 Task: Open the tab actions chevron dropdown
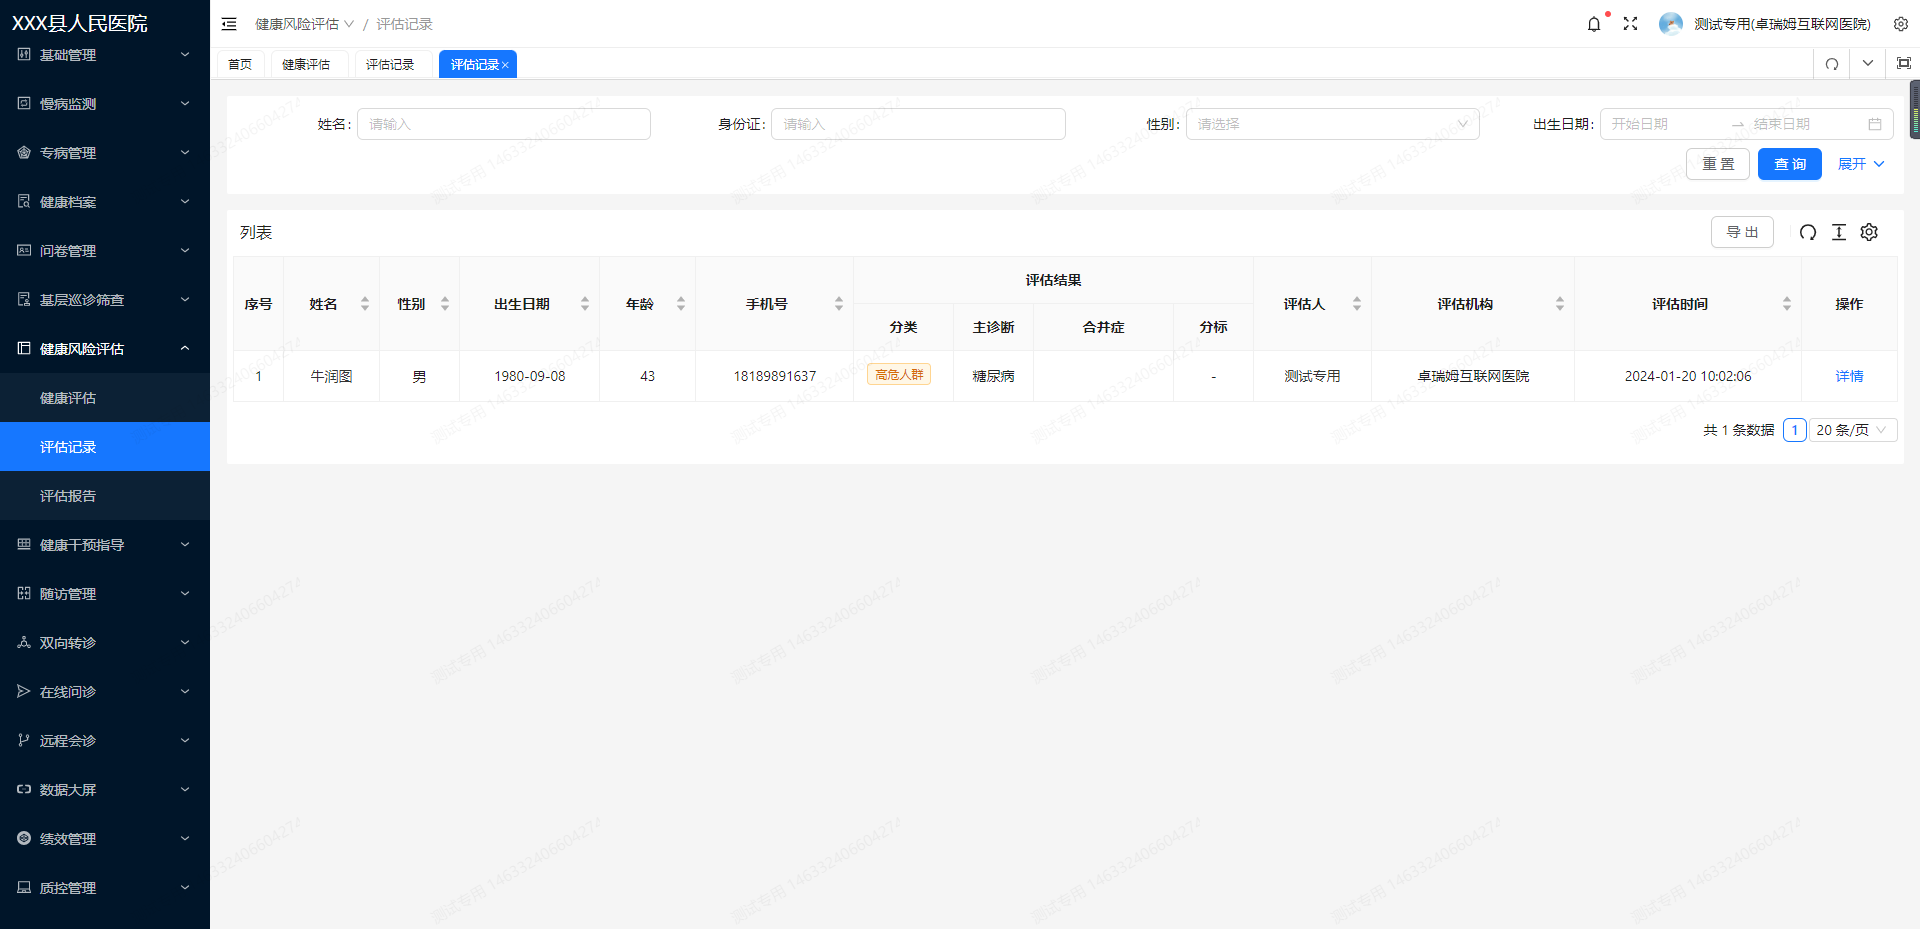1867,63
